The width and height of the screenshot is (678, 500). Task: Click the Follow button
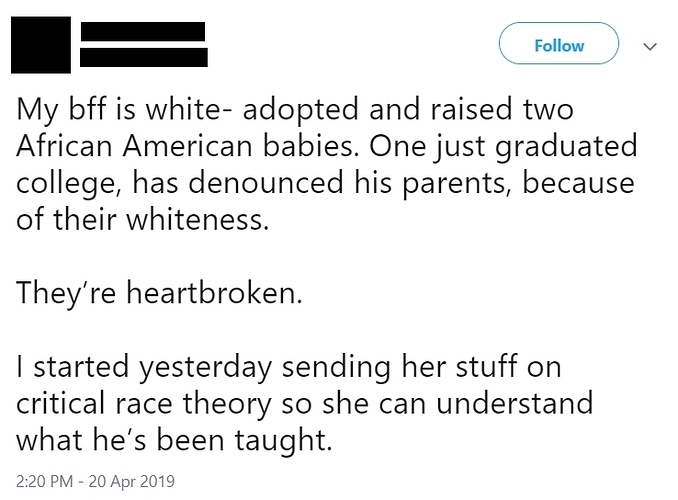[559, 44]
